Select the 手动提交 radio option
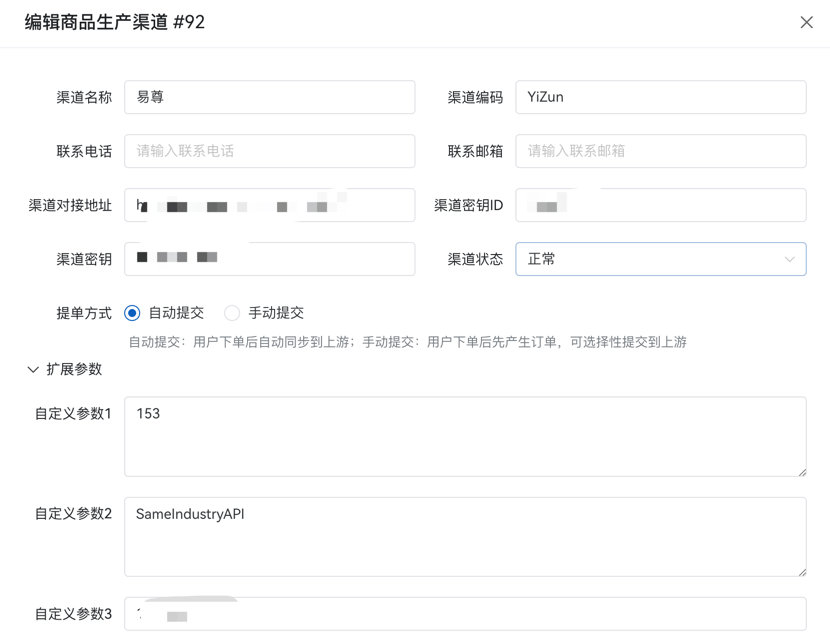This screenshot has width=830, height=643. click(232, 313)
